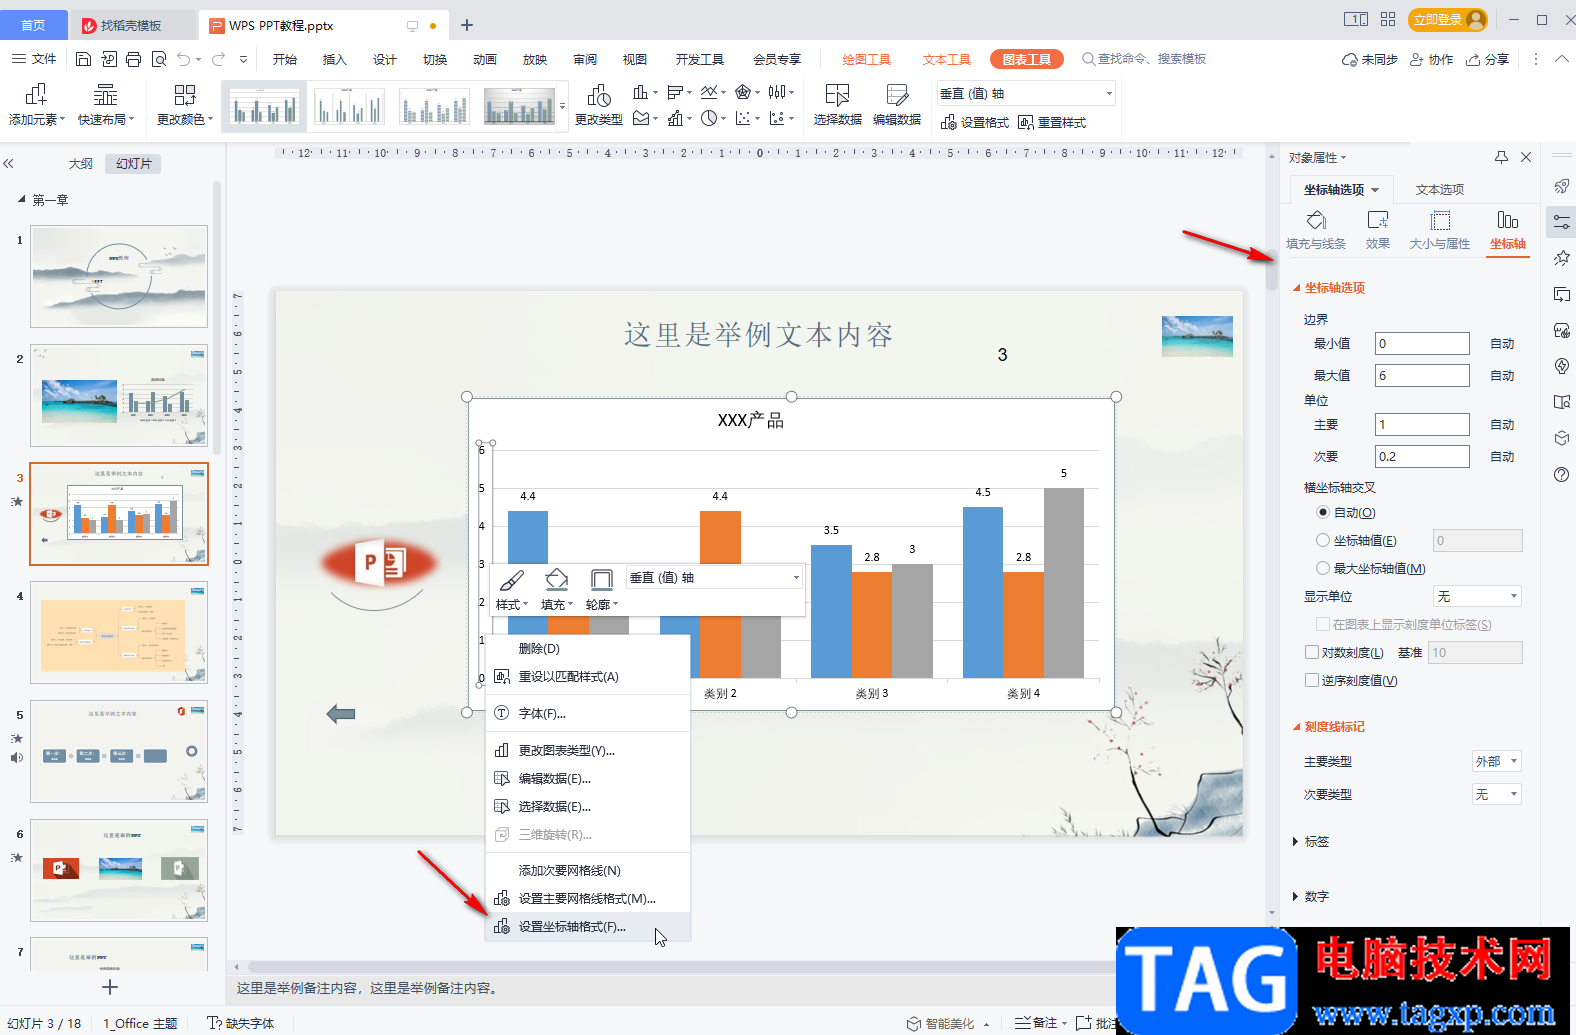The width and height of the screenshot is (1576, 1035).
Task: Click the lightning bulb icon in sidebar
Action: point(1561,366)
